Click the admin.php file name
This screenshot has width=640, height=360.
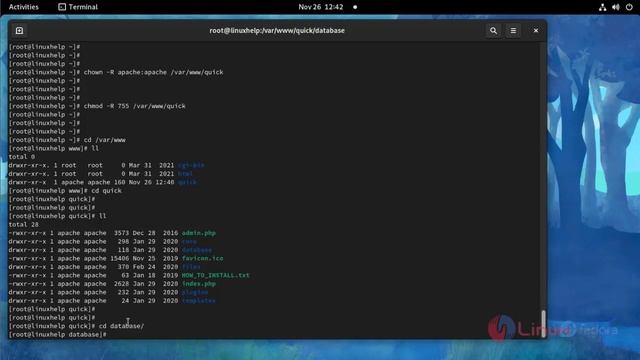pos(199,233)
